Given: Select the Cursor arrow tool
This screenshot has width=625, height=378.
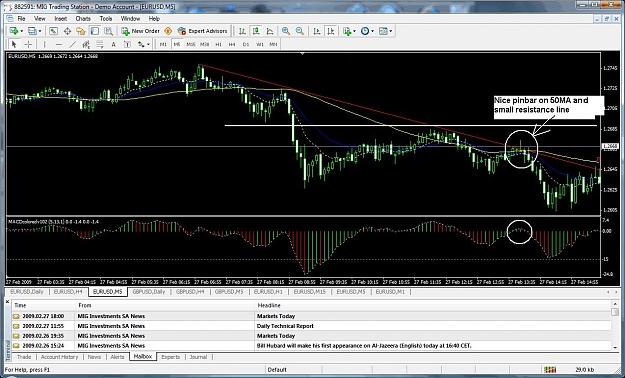Looking at the screenshot, I should click(14, 44).
